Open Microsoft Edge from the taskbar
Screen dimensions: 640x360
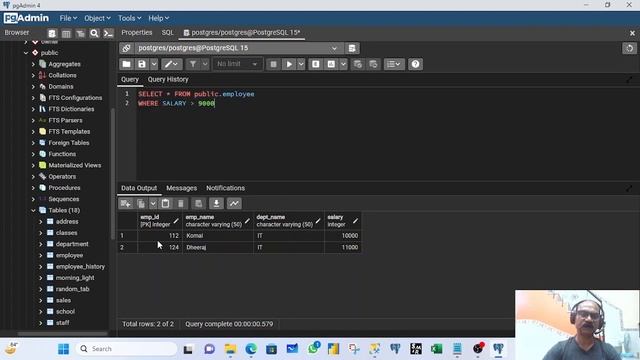tap(251, 349)
